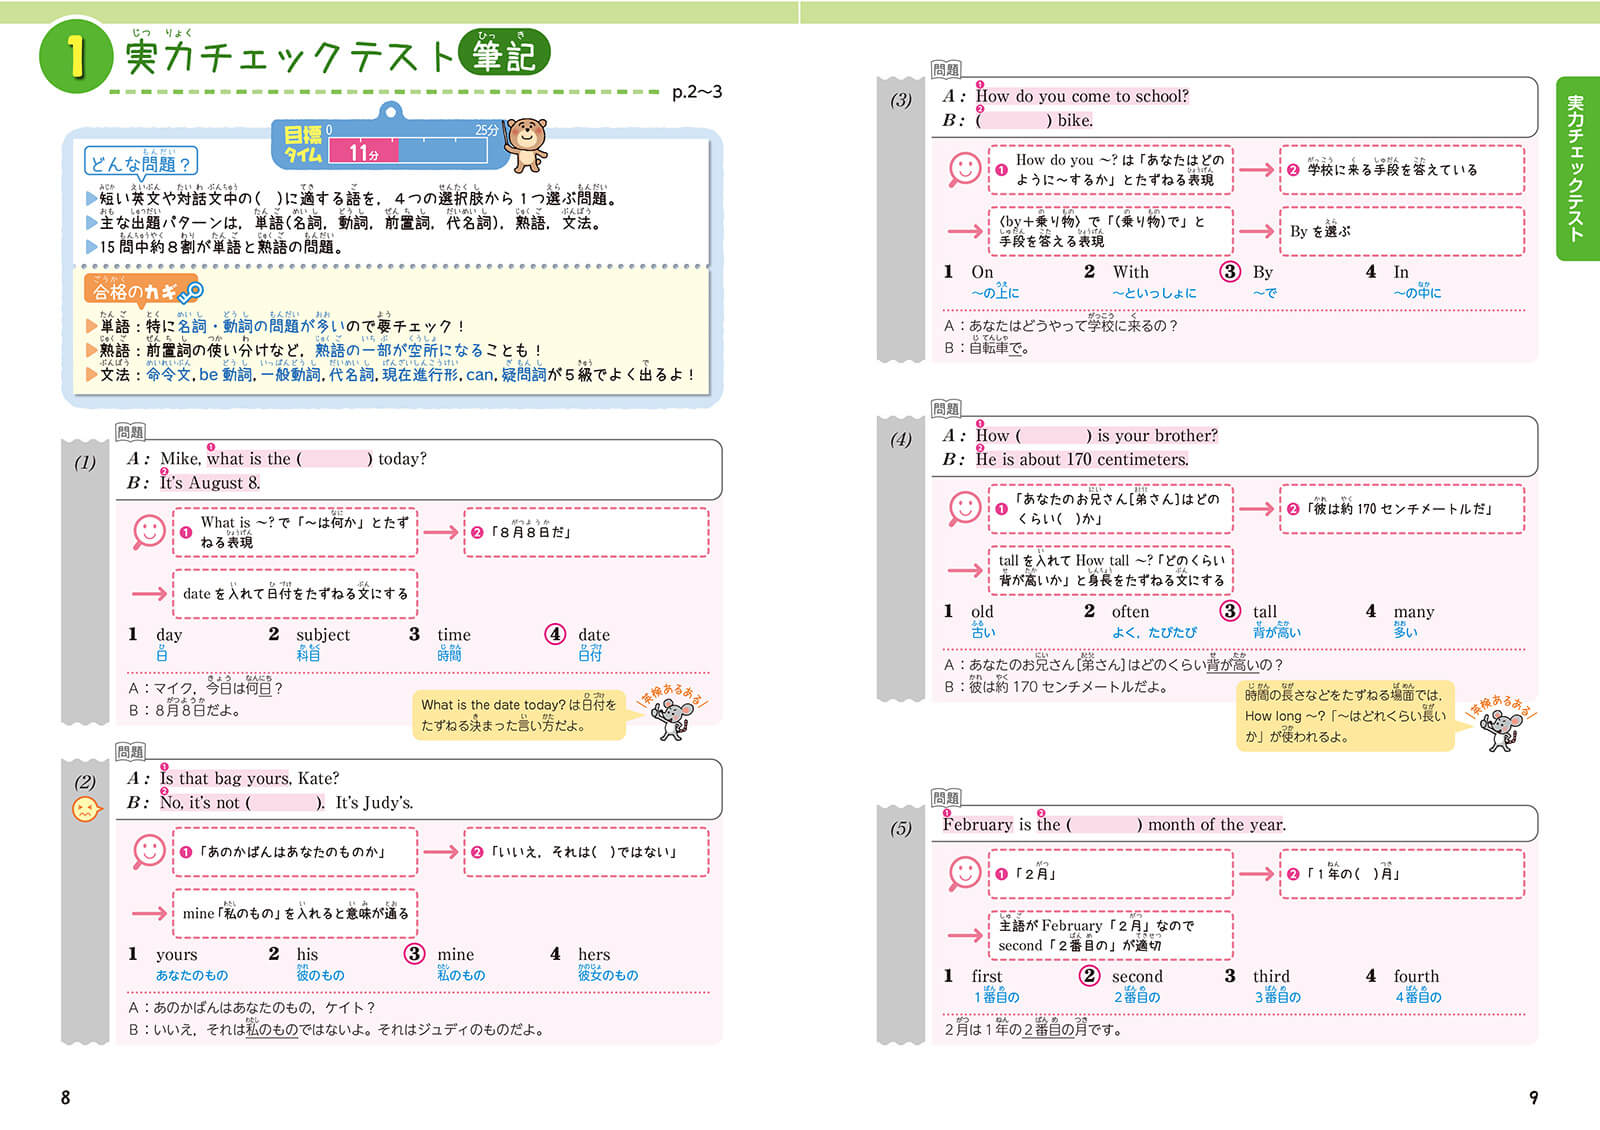
Task: Click the 問題 label above question (1)
Action: pos(130,432)
